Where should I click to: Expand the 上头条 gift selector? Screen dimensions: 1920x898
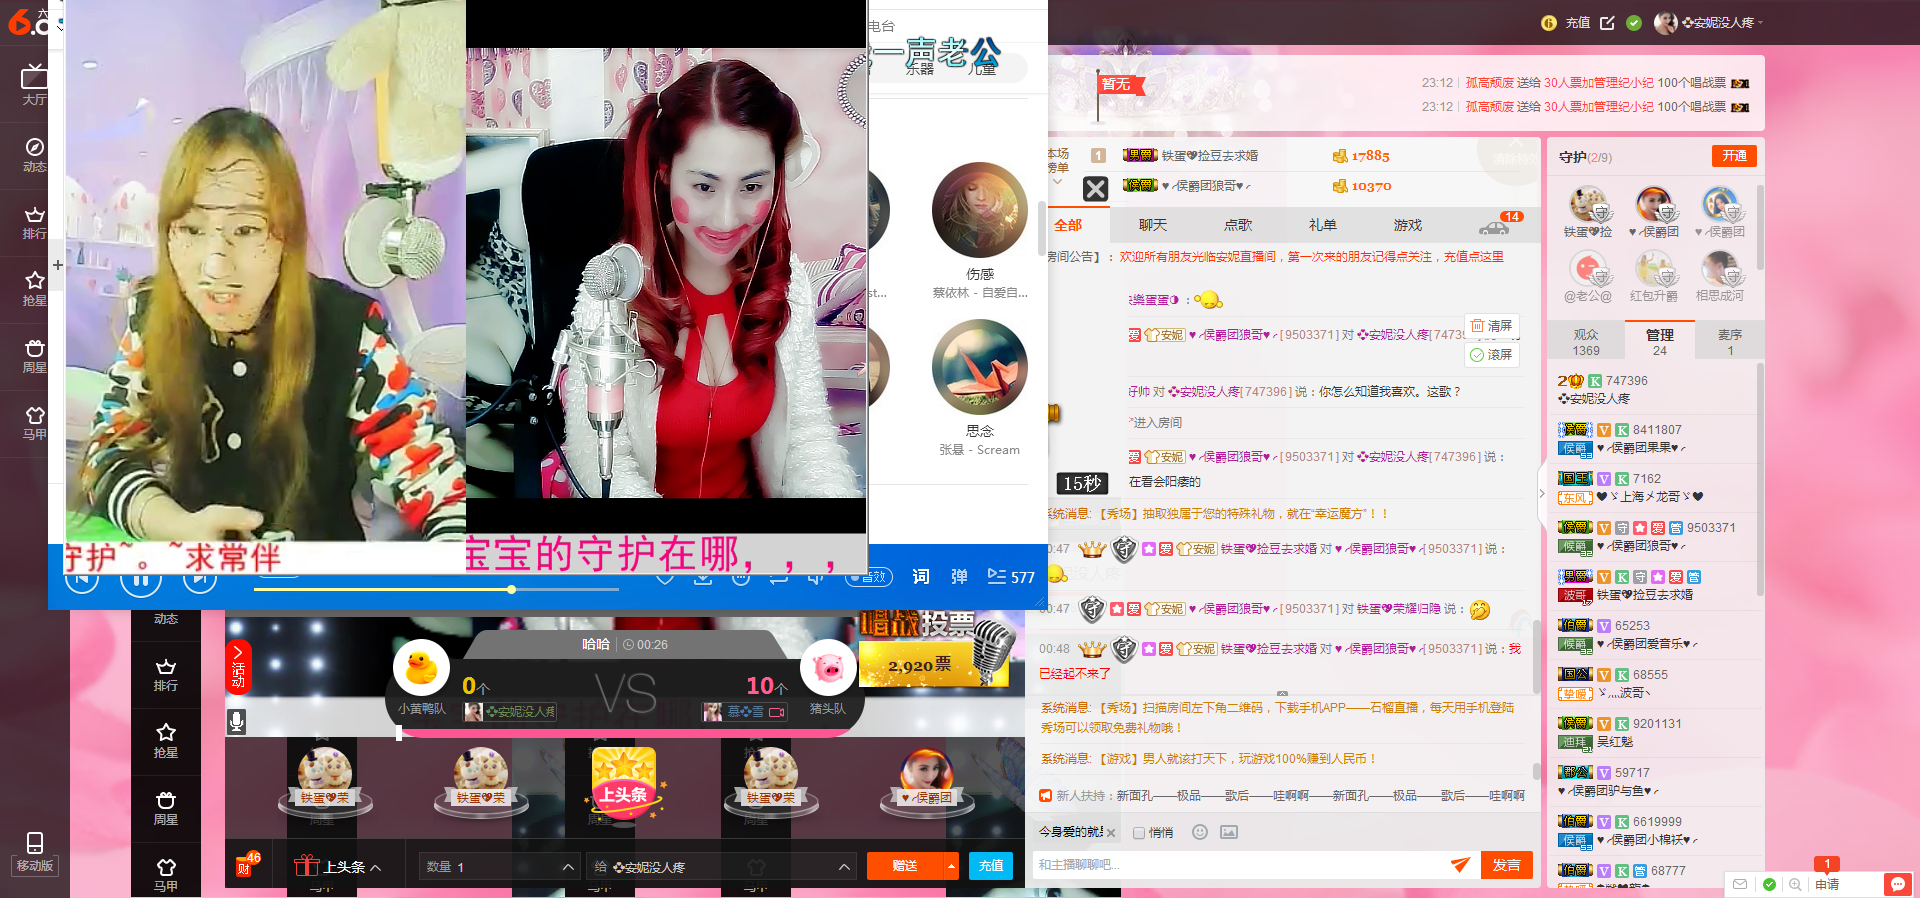(x=338, y=866)
